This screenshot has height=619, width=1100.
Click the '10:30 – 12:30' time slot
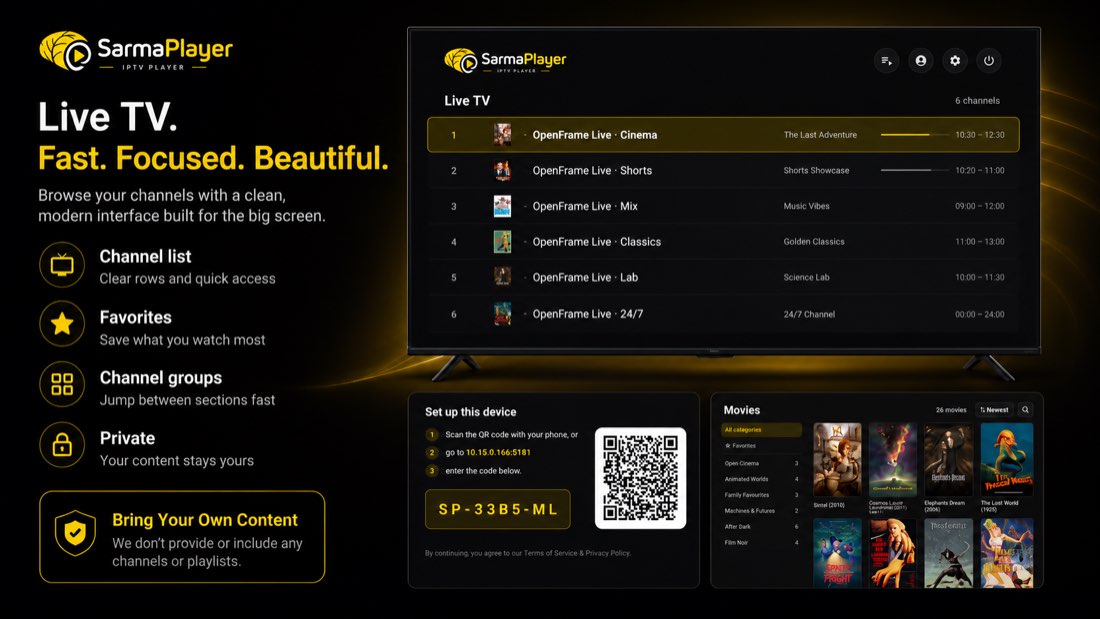click(x=979, y=135)
